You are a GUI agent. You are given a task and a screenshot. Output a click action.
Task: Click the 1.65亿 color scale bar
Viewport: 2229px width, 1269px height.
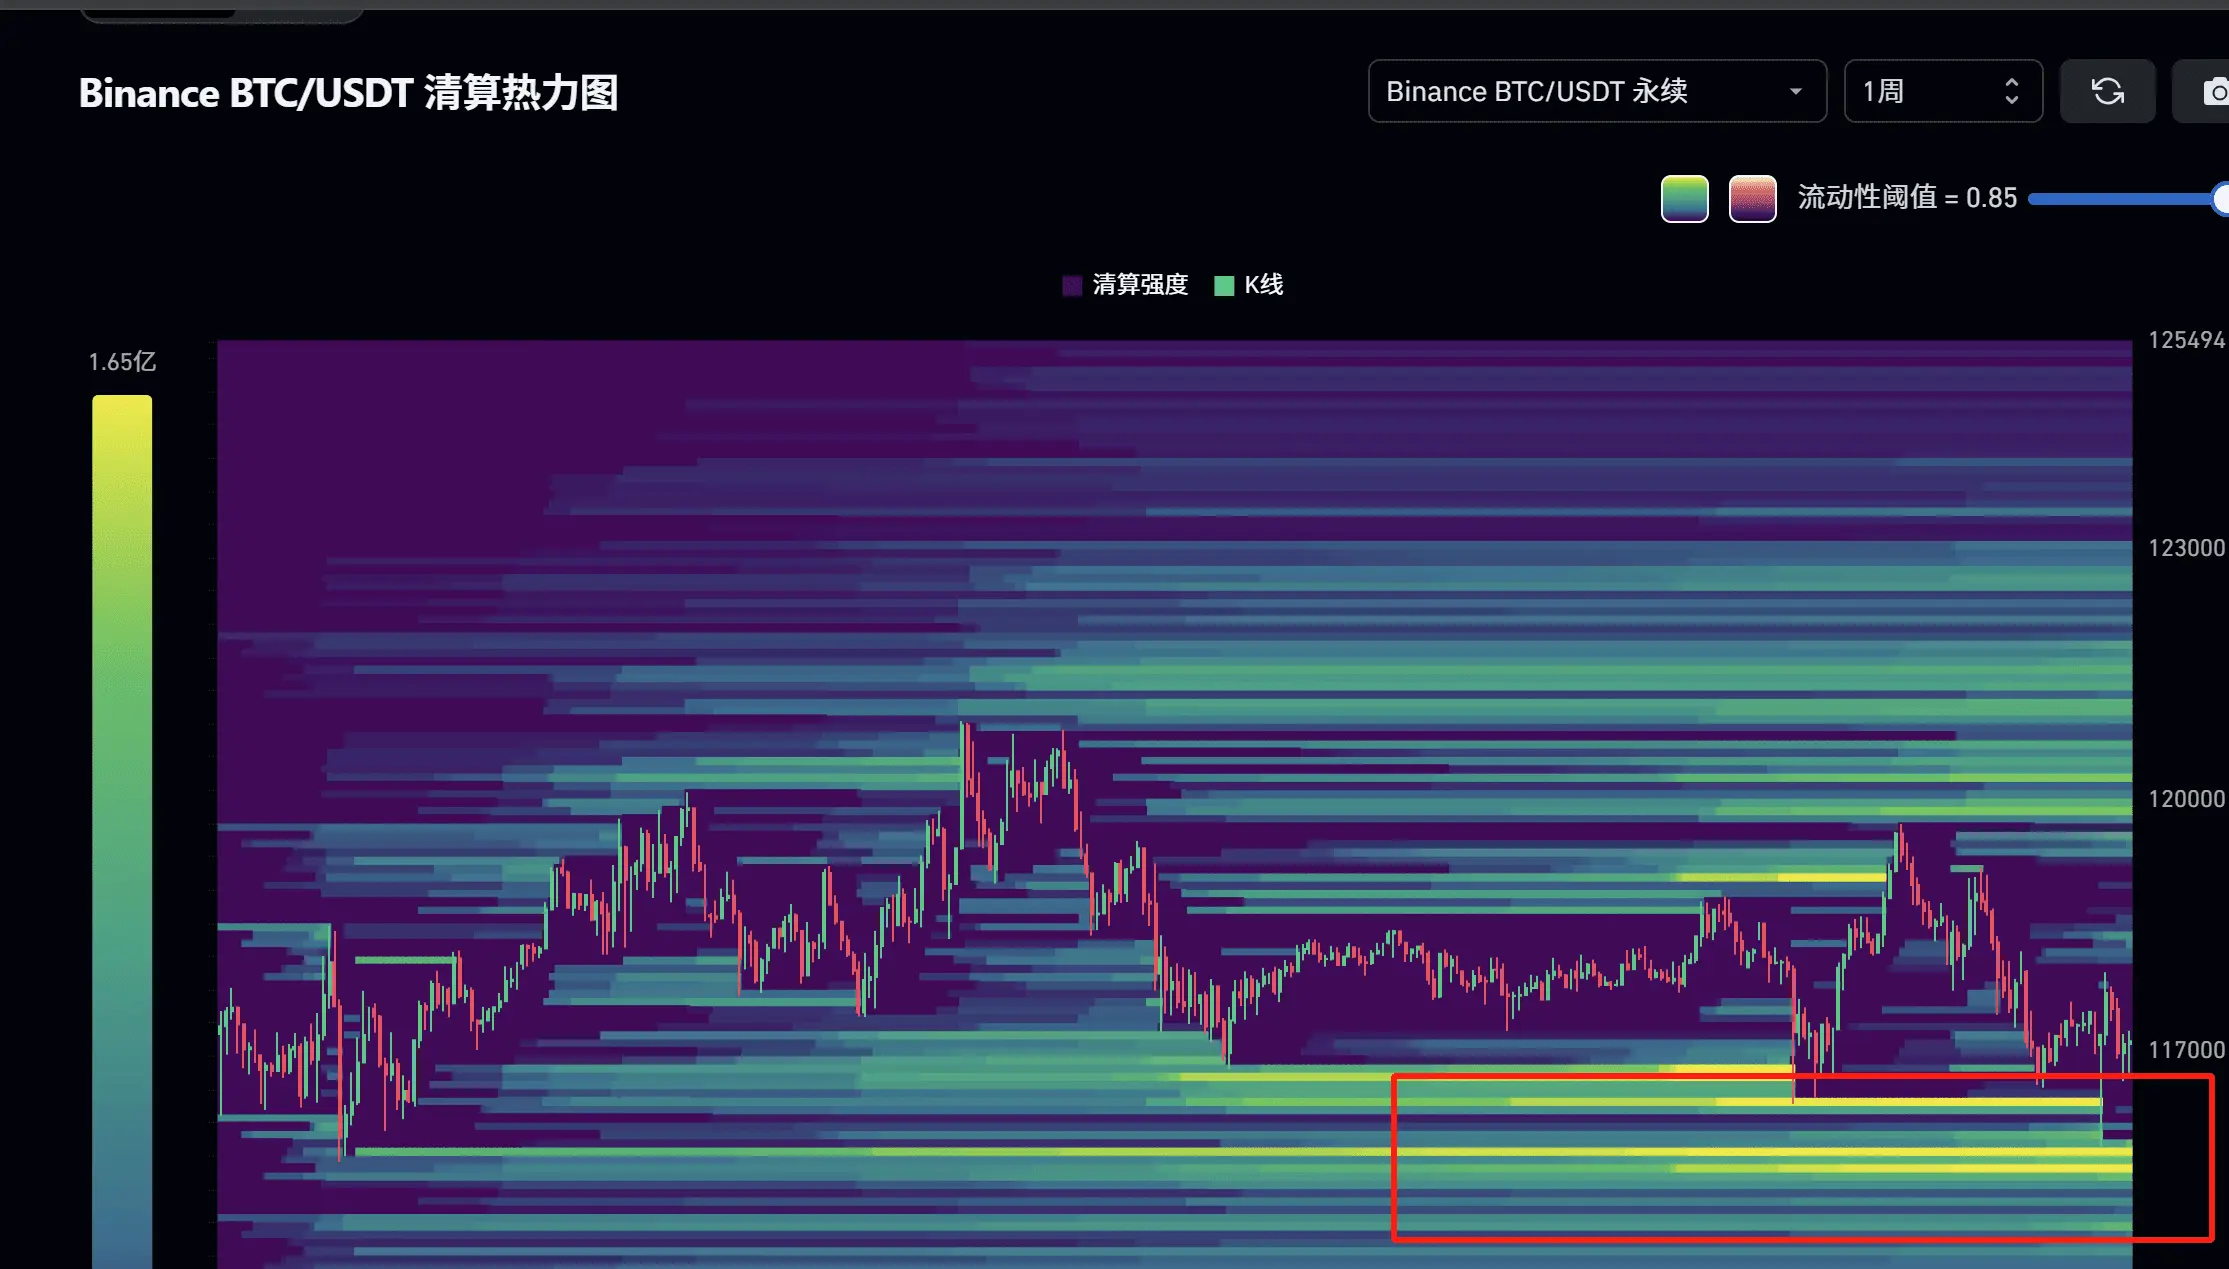click(122, 830)
